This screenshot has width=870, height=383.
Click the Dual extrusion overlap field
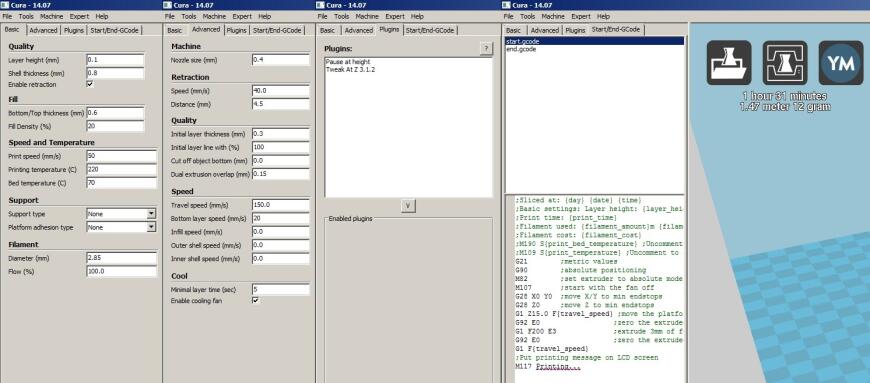[280, 174]
